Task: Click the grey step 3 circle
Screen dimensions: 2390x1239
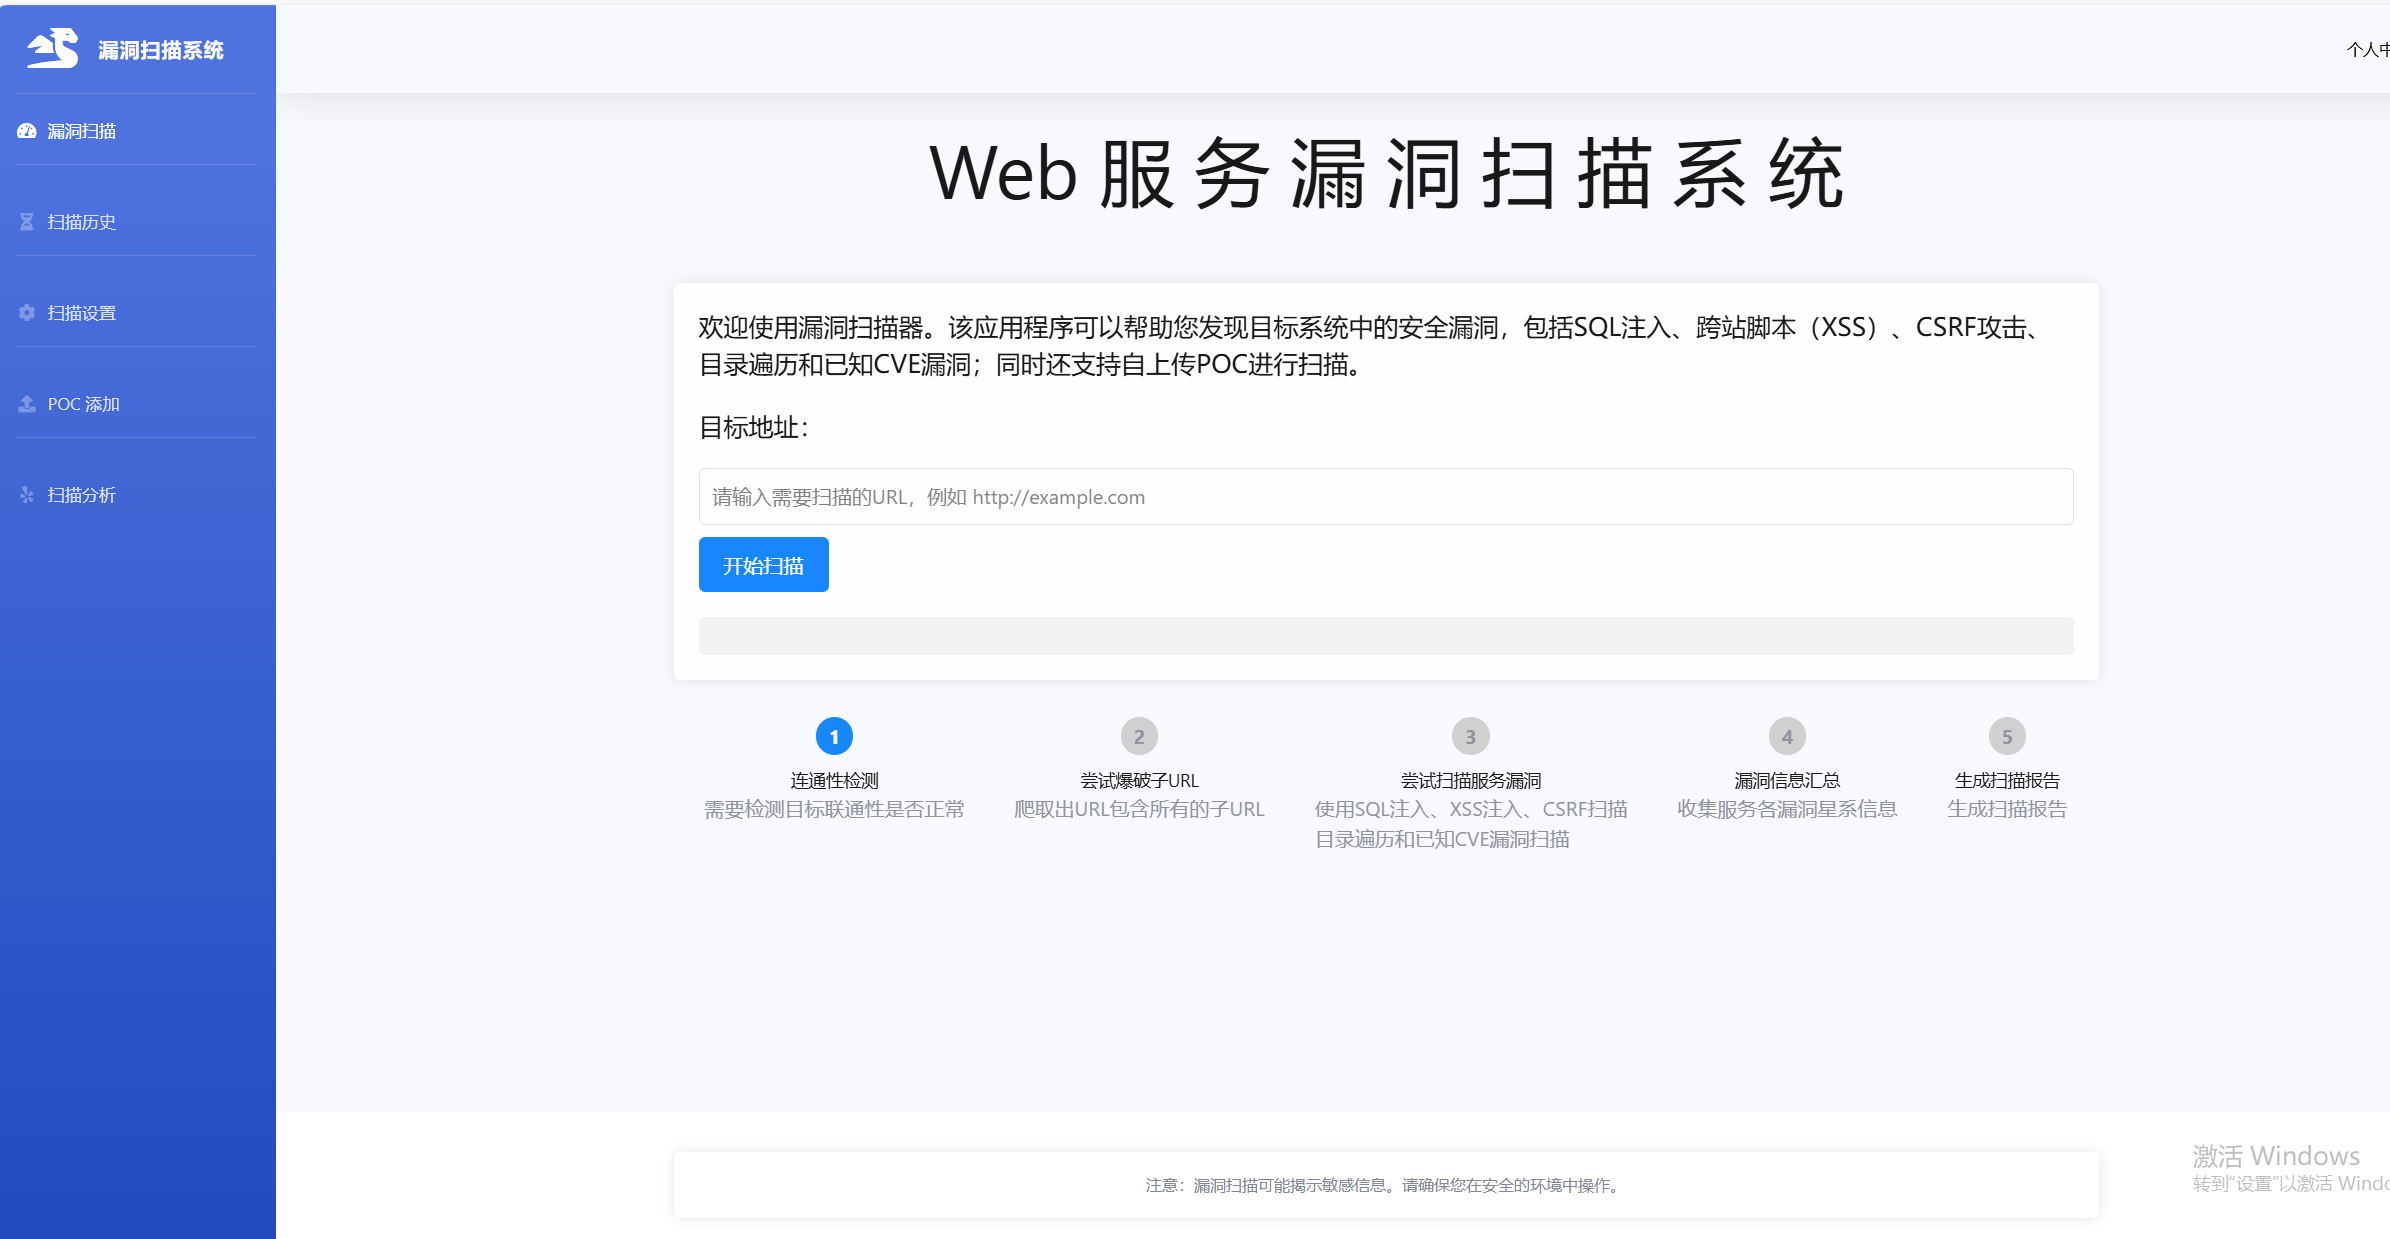Action: point(1470,737)
